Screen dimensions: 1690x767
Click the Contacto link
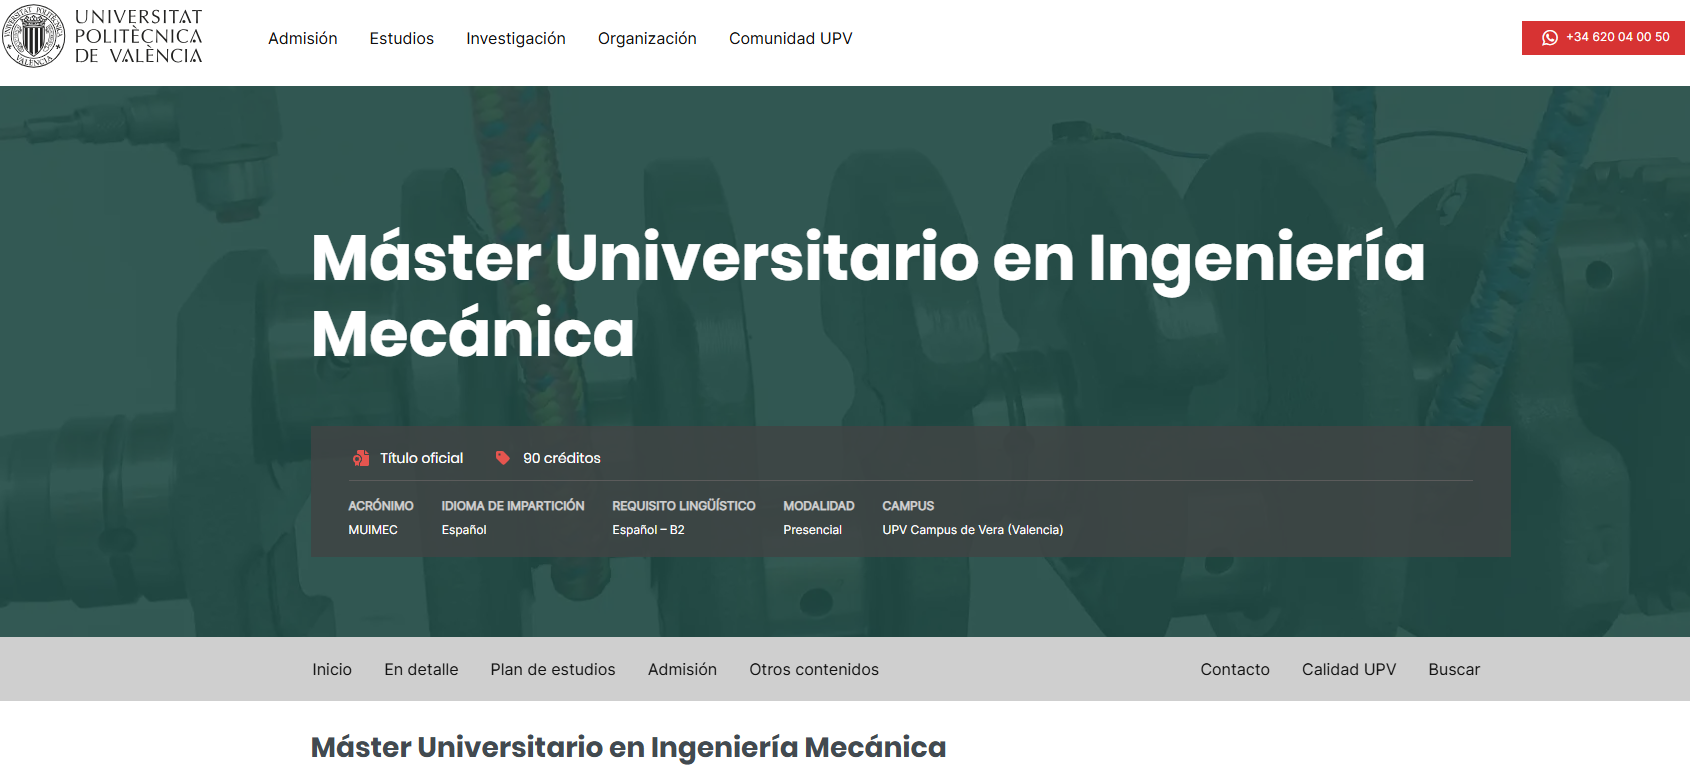pos(1235,669)
